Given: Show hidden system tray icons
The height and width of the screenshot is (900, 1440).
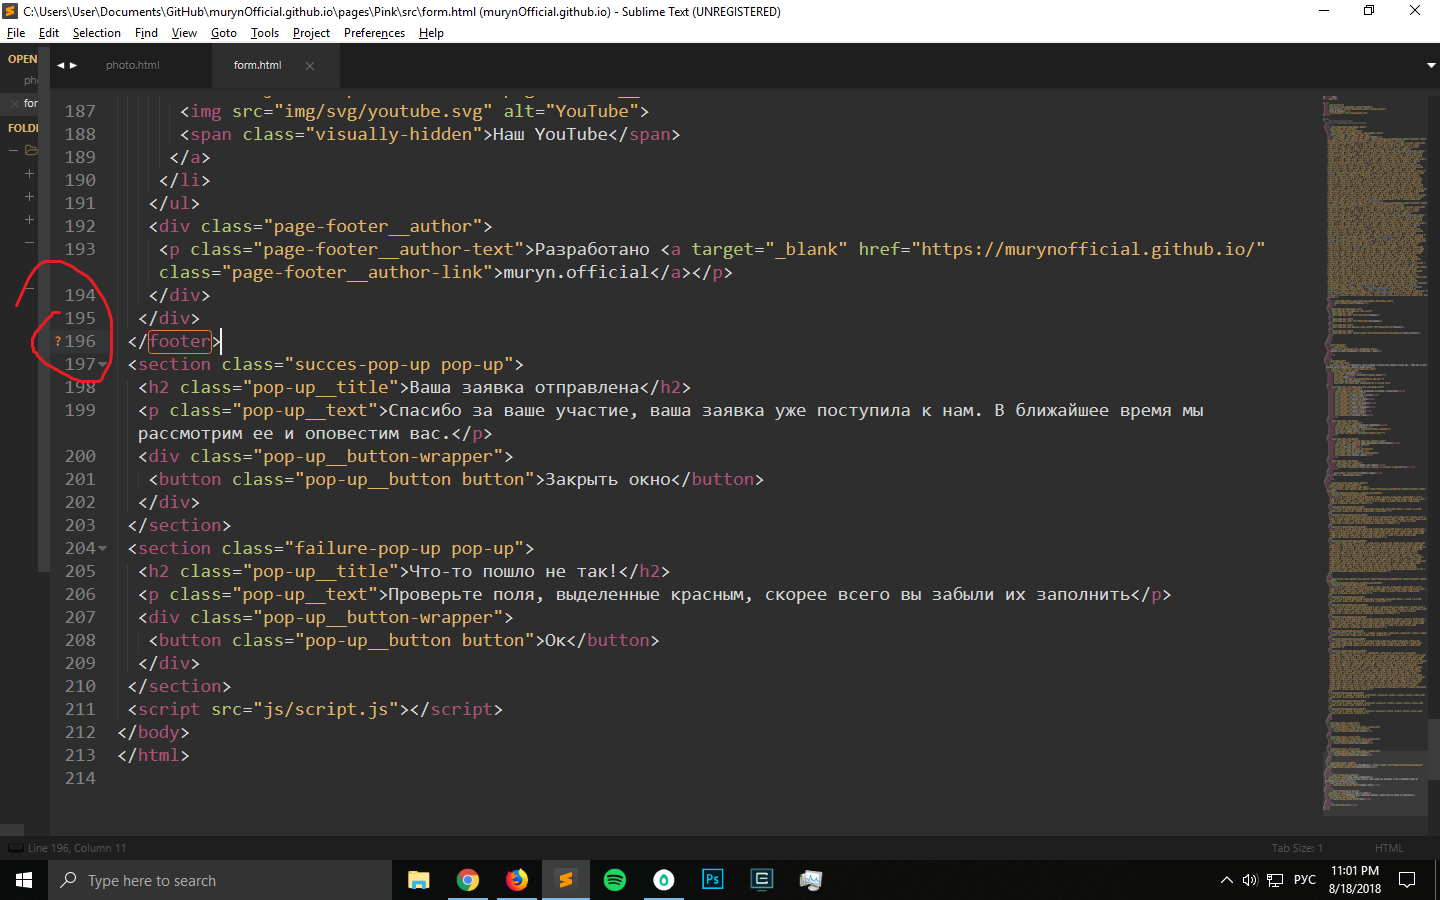Looking at the screenshot, I should [x=1227, y=880].
